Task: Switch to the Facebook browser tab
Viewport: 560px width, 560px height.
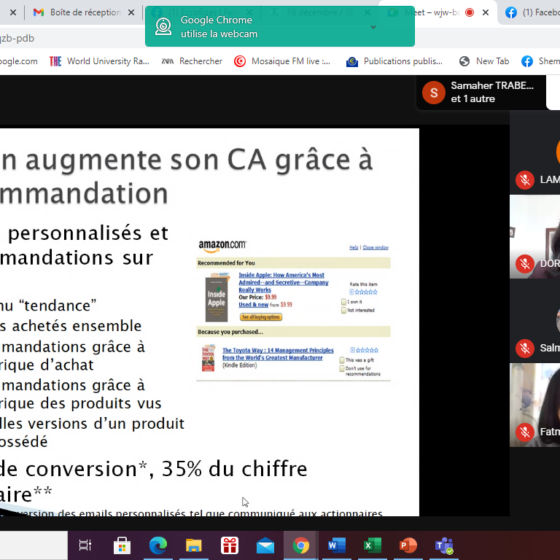Action: coord(531,12)
